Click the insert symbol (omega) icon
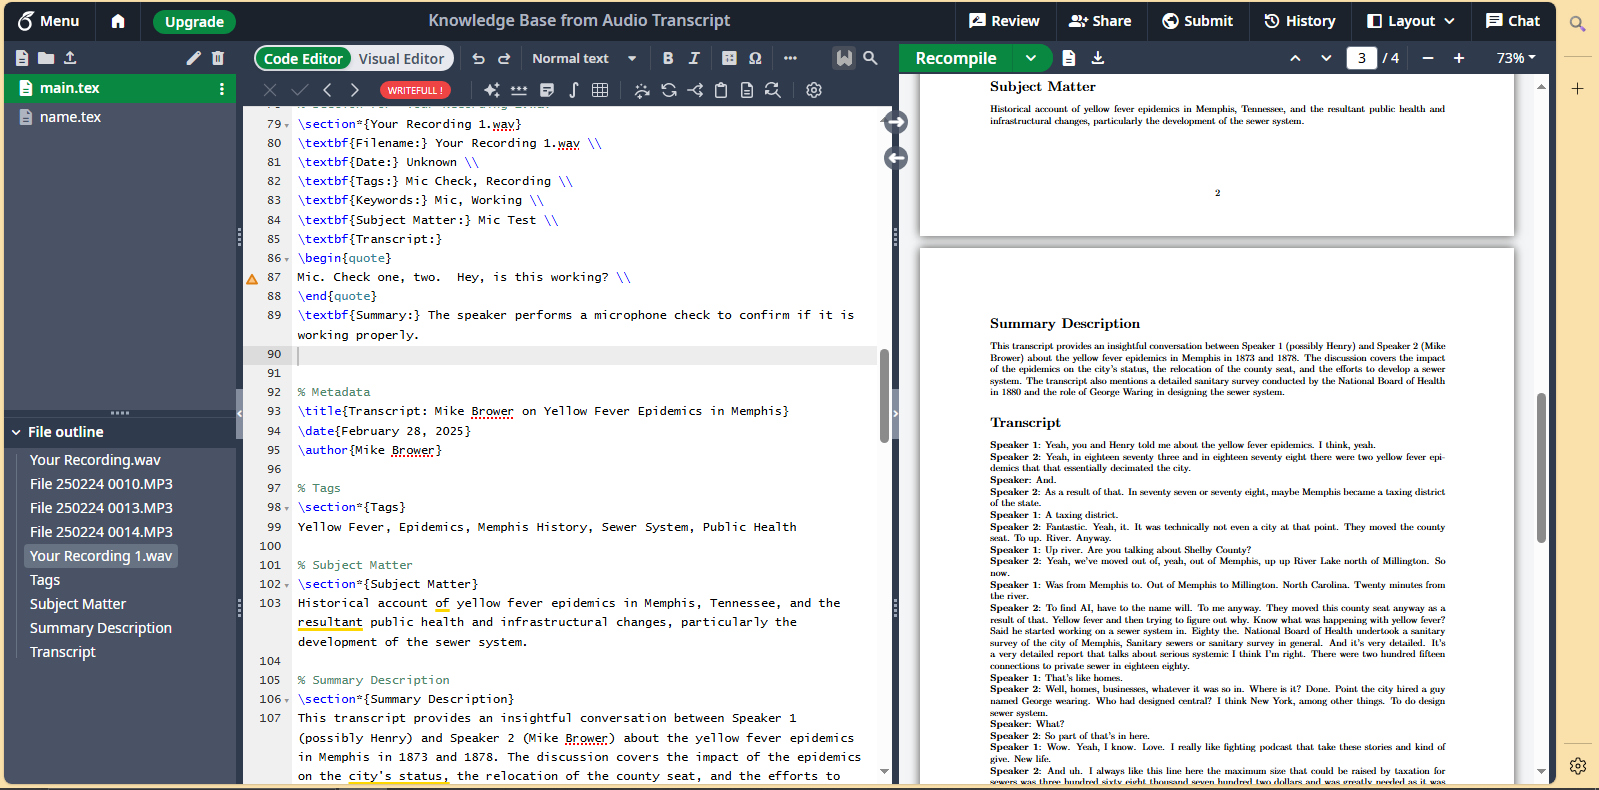 755,58
